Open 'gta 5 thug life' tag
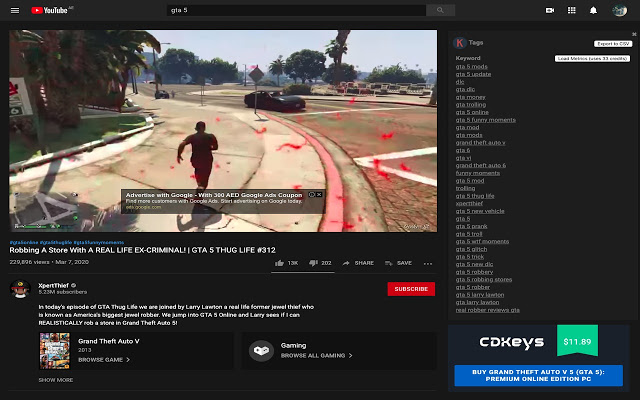 [x=475, y=196]
